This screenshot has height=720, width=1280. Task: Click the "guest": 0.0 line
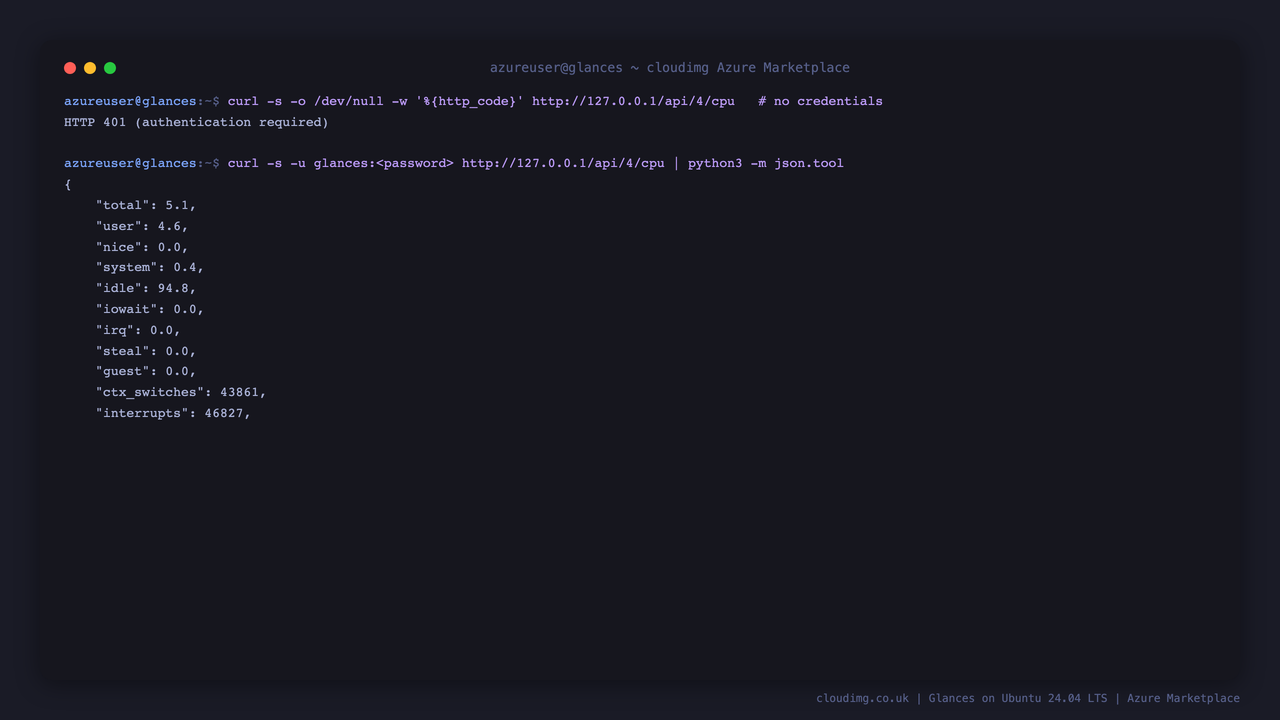pyautogui.click(x=146, y=371)
